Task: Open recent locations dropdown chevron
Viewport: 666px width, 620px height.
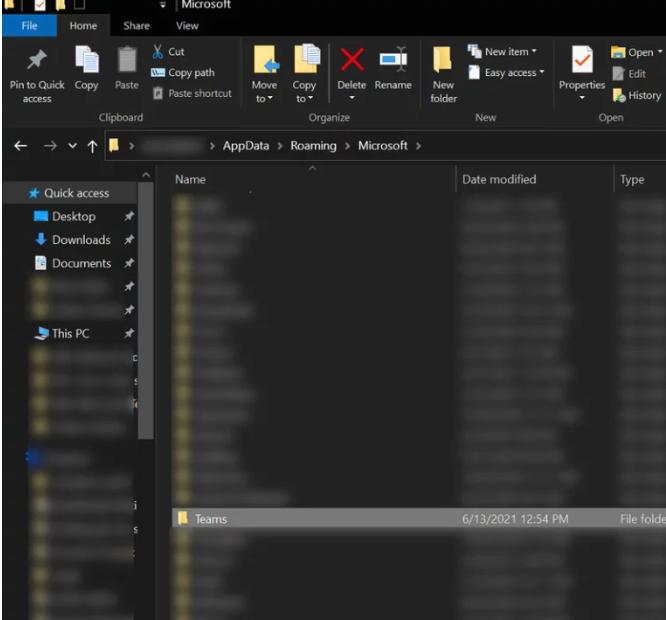Action: tap(72, 146)
